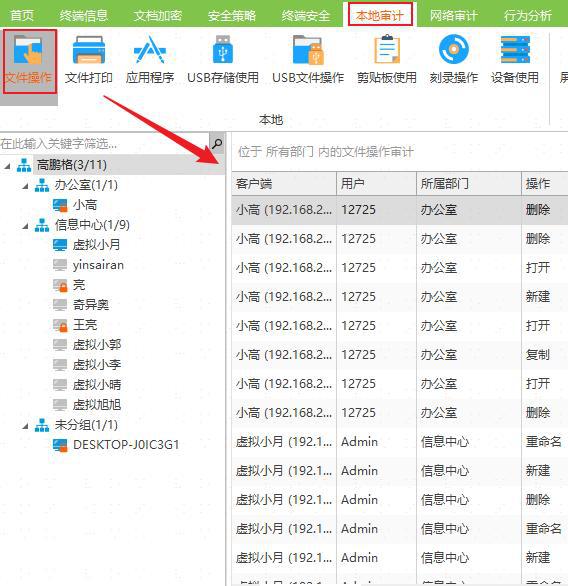Switch to the 终端信息 tab
This screenshot has height=586, width=568.
pos(83,15)
